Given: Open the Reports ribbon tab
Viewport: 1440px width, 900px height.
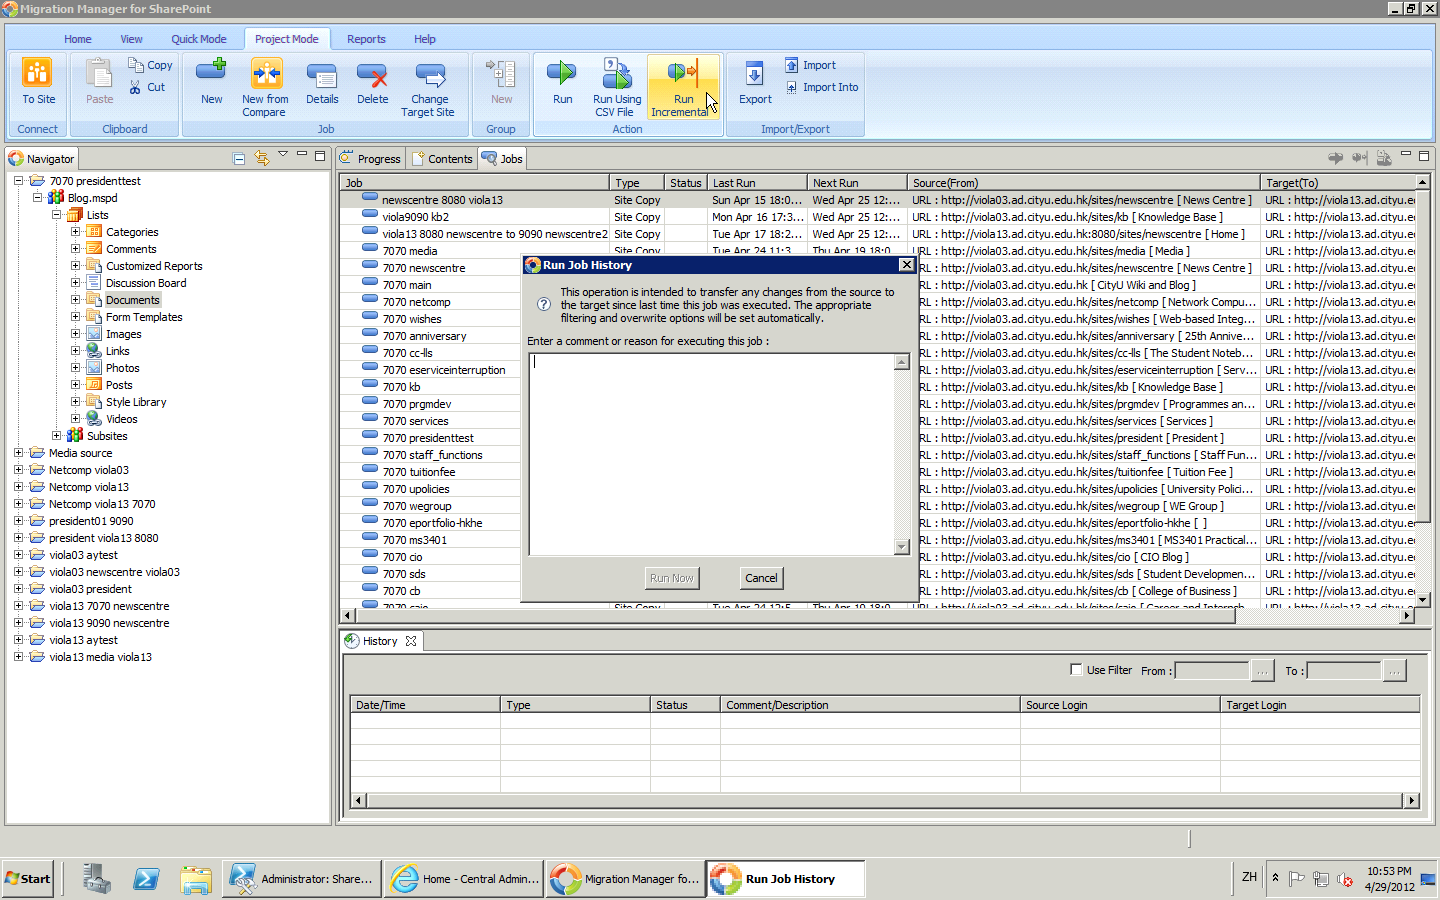Looking at the screenshot, I should pos(366,39).
